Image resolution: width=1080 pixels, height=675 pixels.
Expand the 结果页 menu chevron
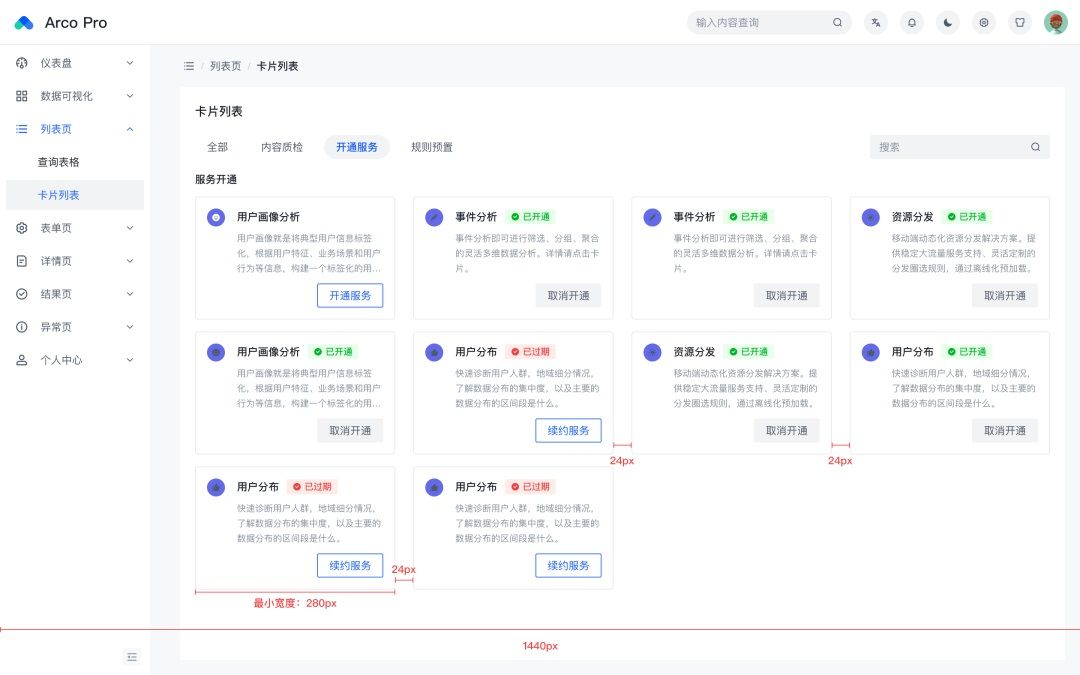[129, 294]
